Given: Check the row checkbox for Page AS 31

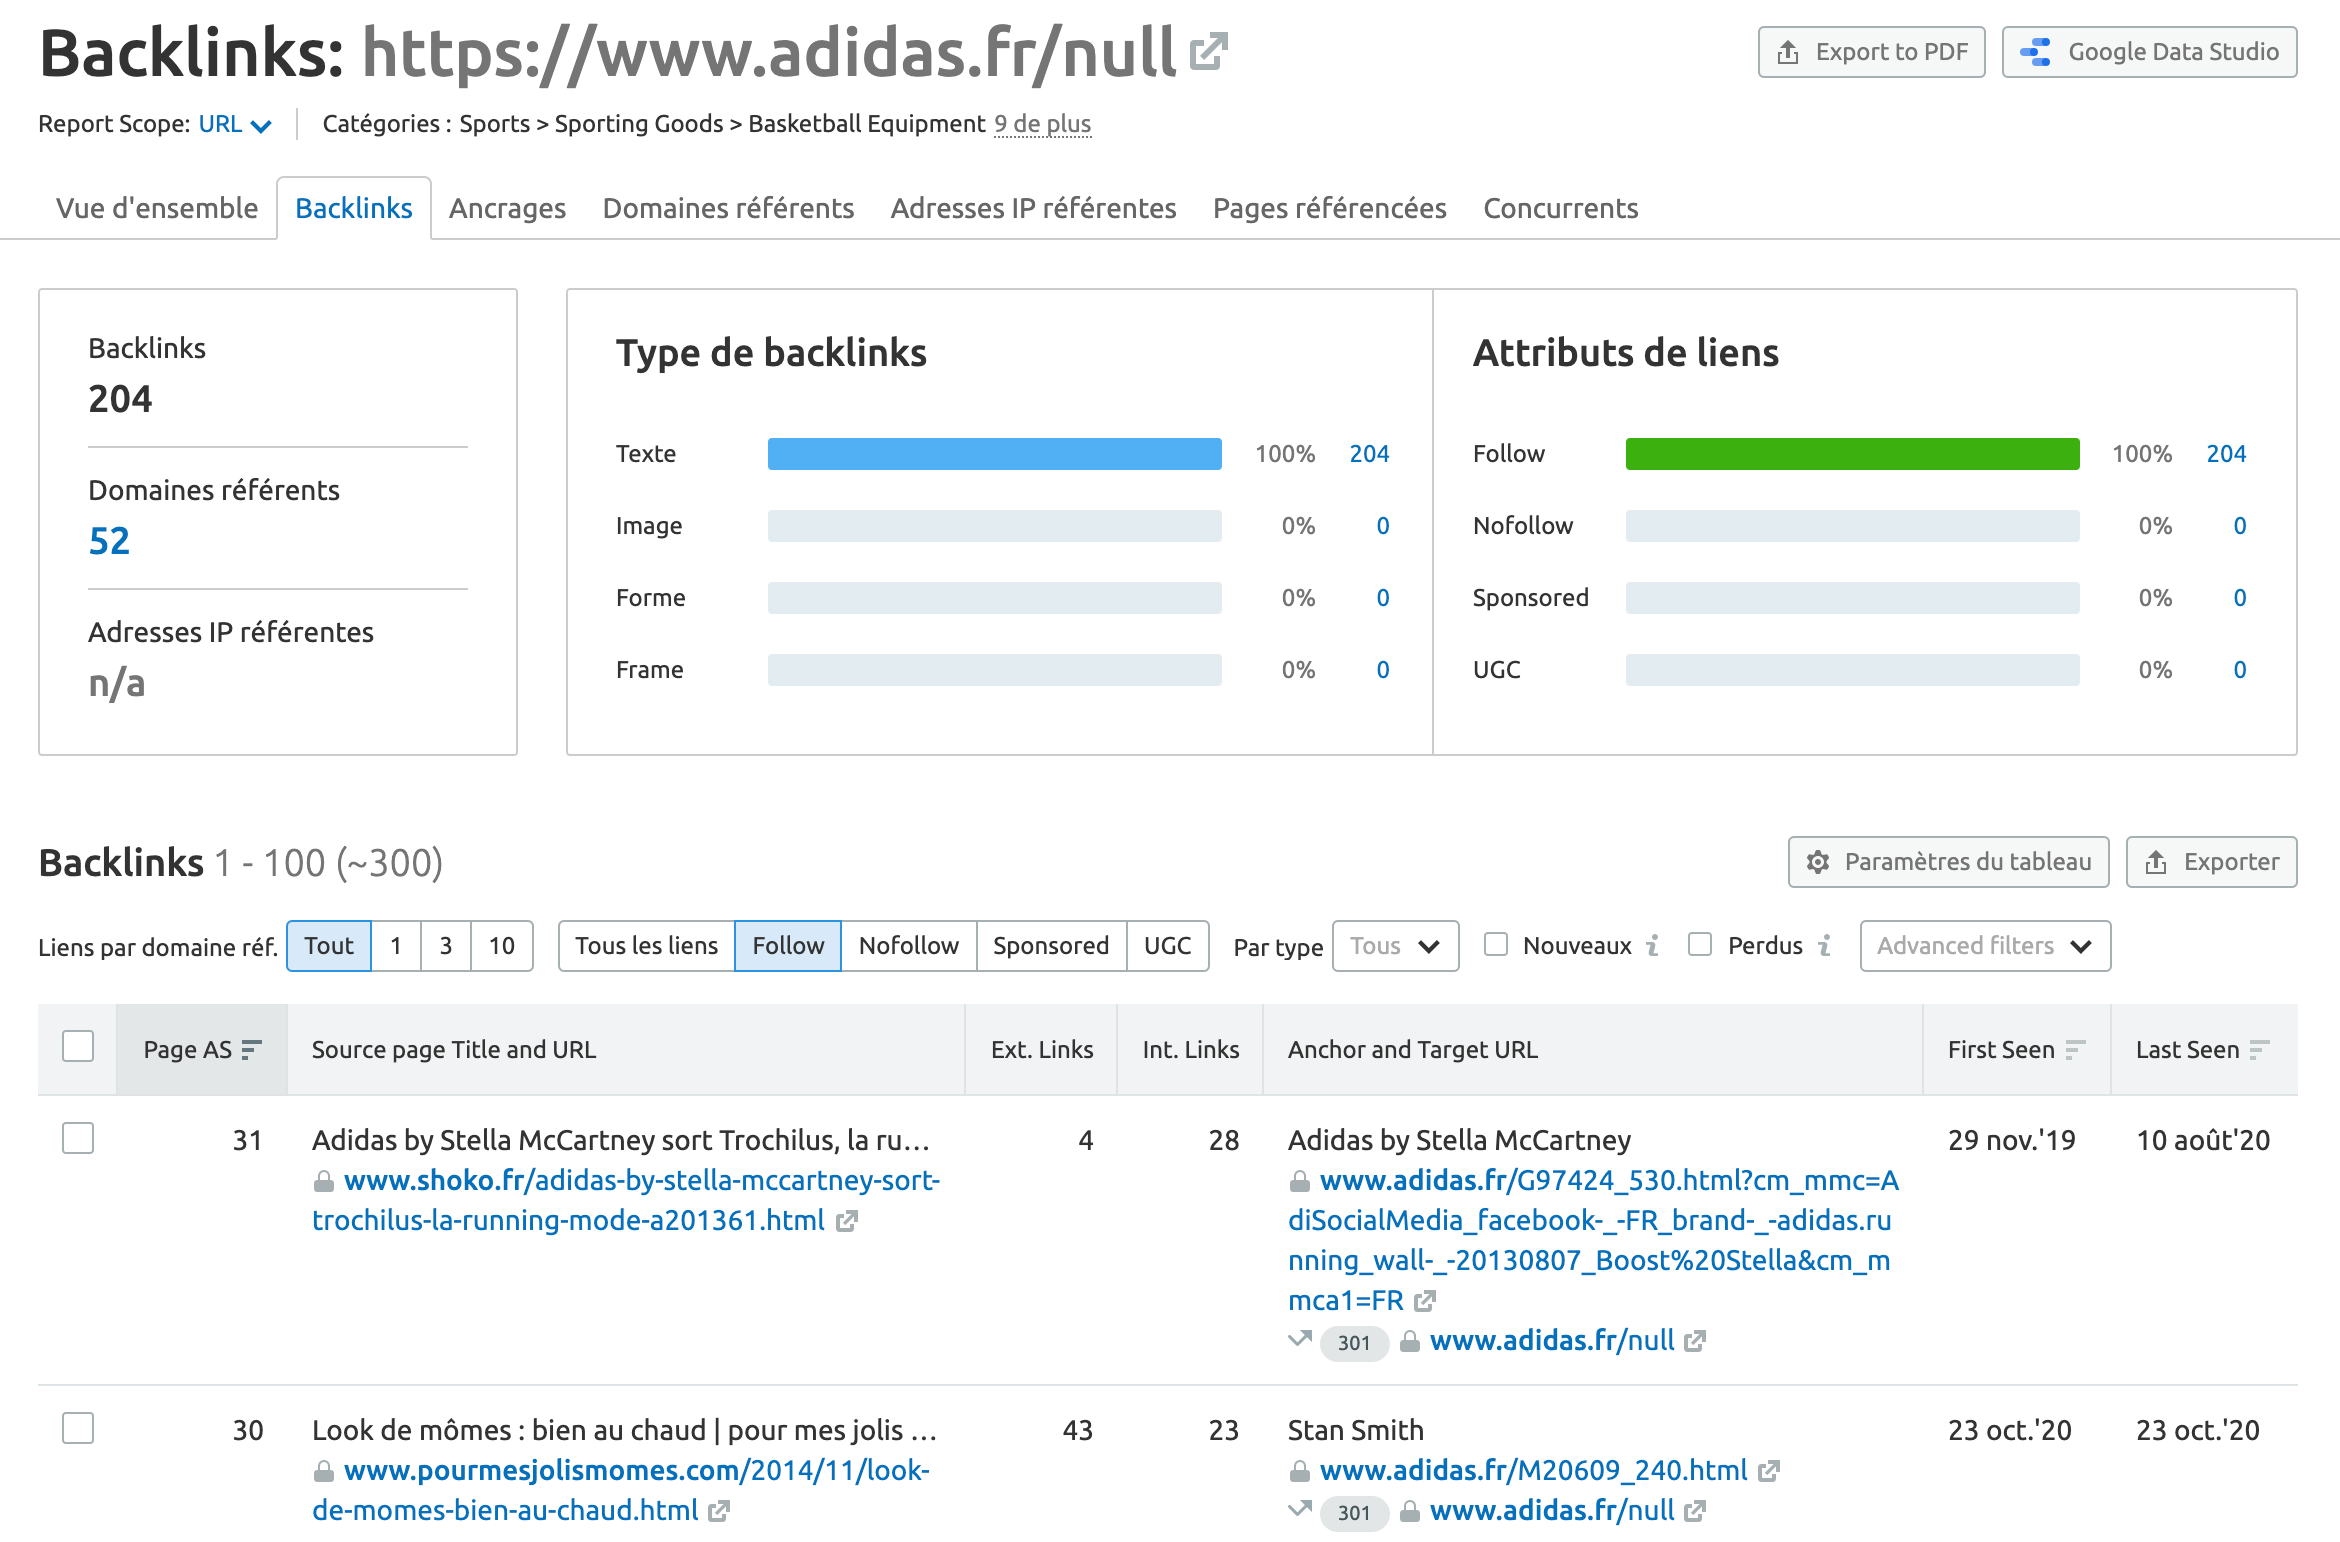Looking at the screenshot, I should coord(78,1138).
